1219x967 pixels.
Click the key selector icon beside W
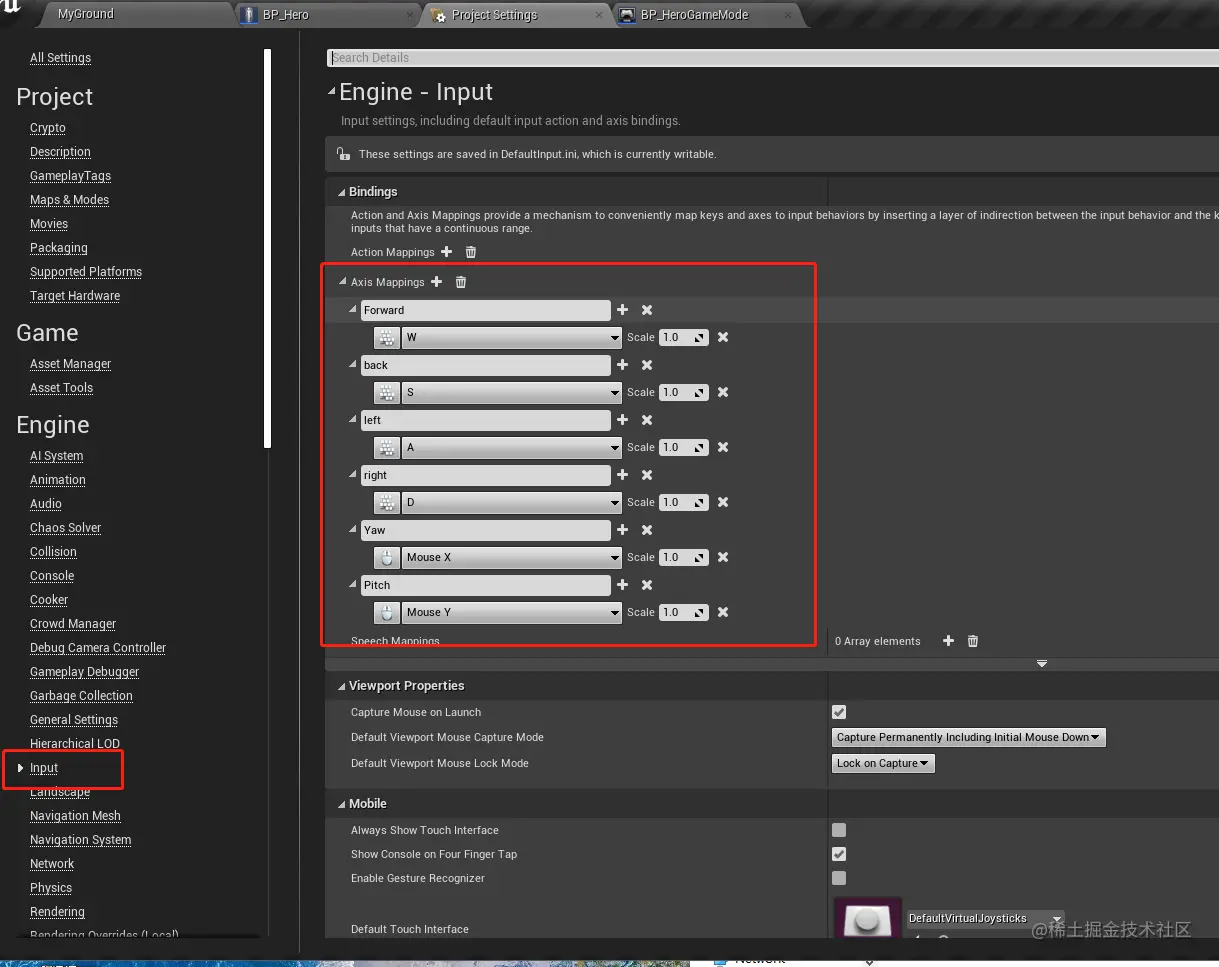point(386,338)
